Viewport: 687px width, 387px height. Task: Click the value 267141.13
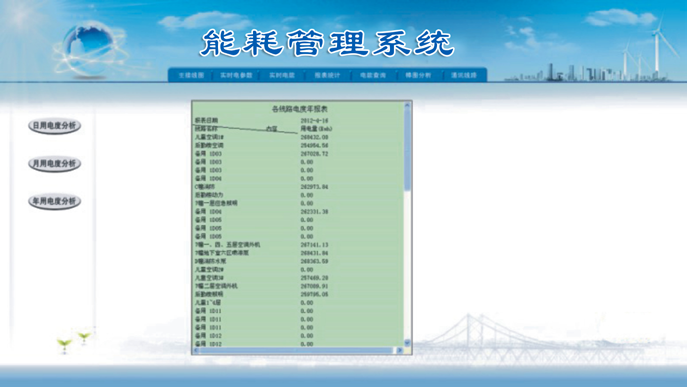click(x=315, y=245)
